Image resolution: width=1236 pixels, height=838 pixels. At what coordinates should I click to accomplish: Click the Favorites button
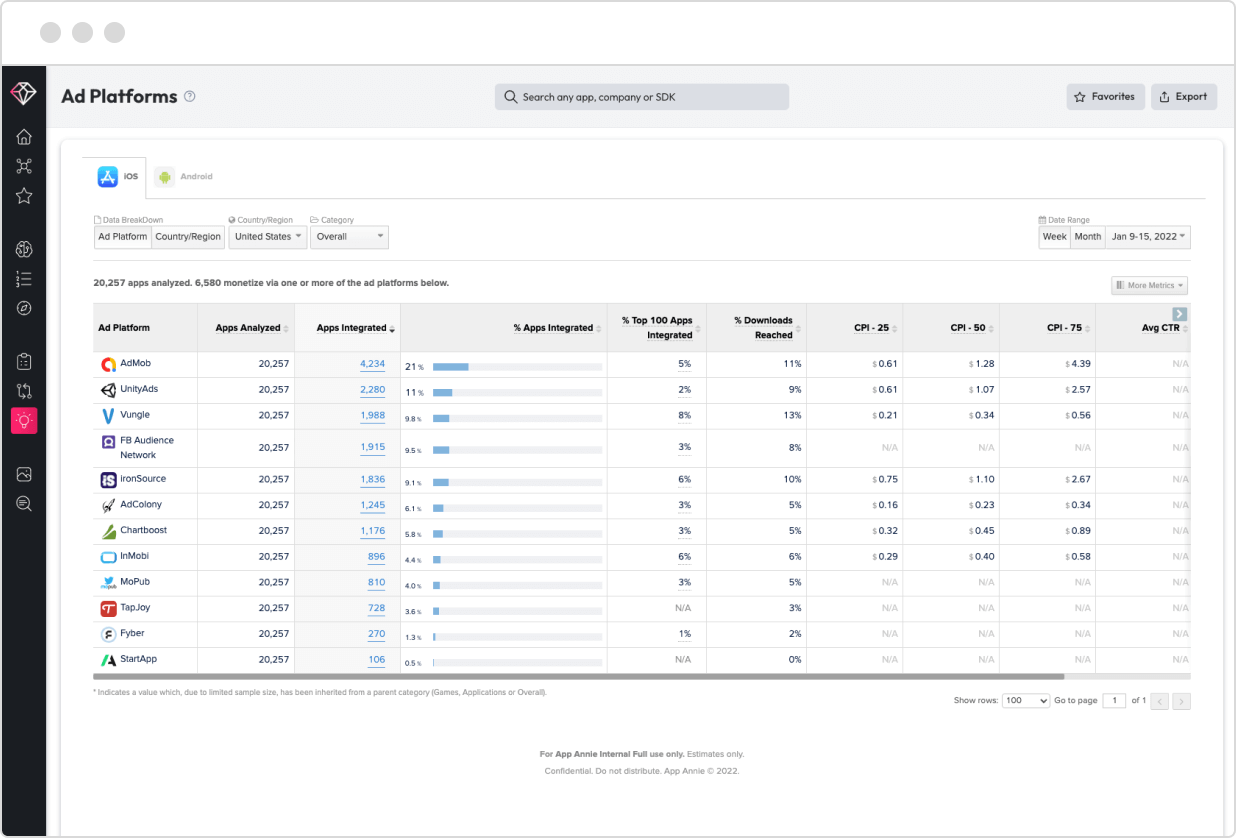point(1106,97)
